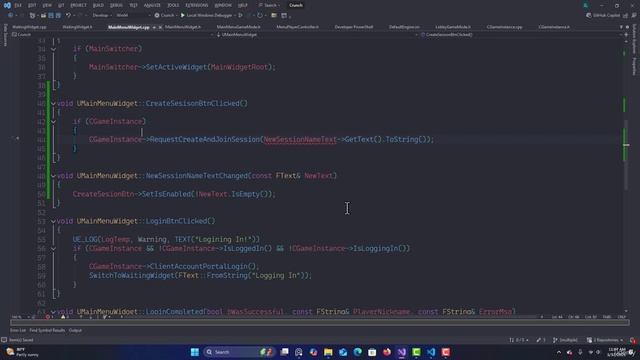640x360 pixels.
Task: Open the Debug menu
Action: [x=116, y=5]
